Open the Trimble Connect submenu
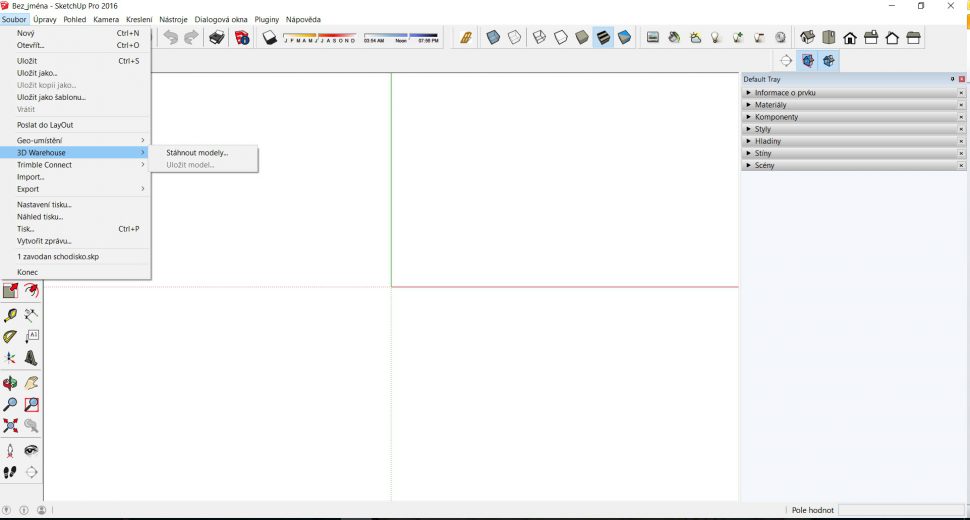Screen dimensions: 970x520 coord(75,165)
